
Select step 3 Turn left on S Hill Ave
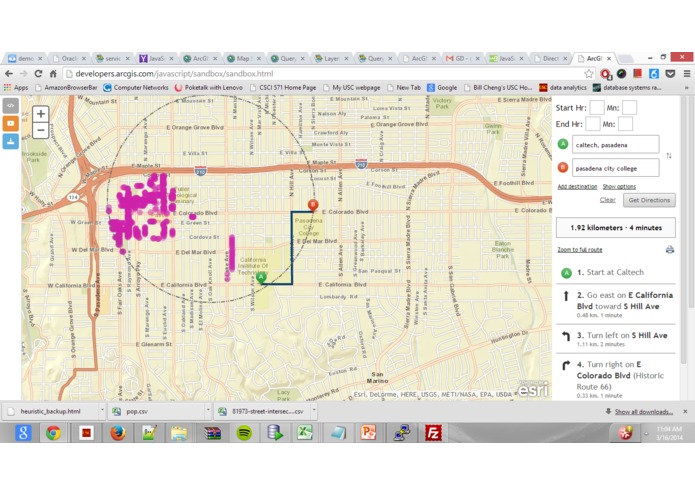pyautogui.click(x=616, y=339)
